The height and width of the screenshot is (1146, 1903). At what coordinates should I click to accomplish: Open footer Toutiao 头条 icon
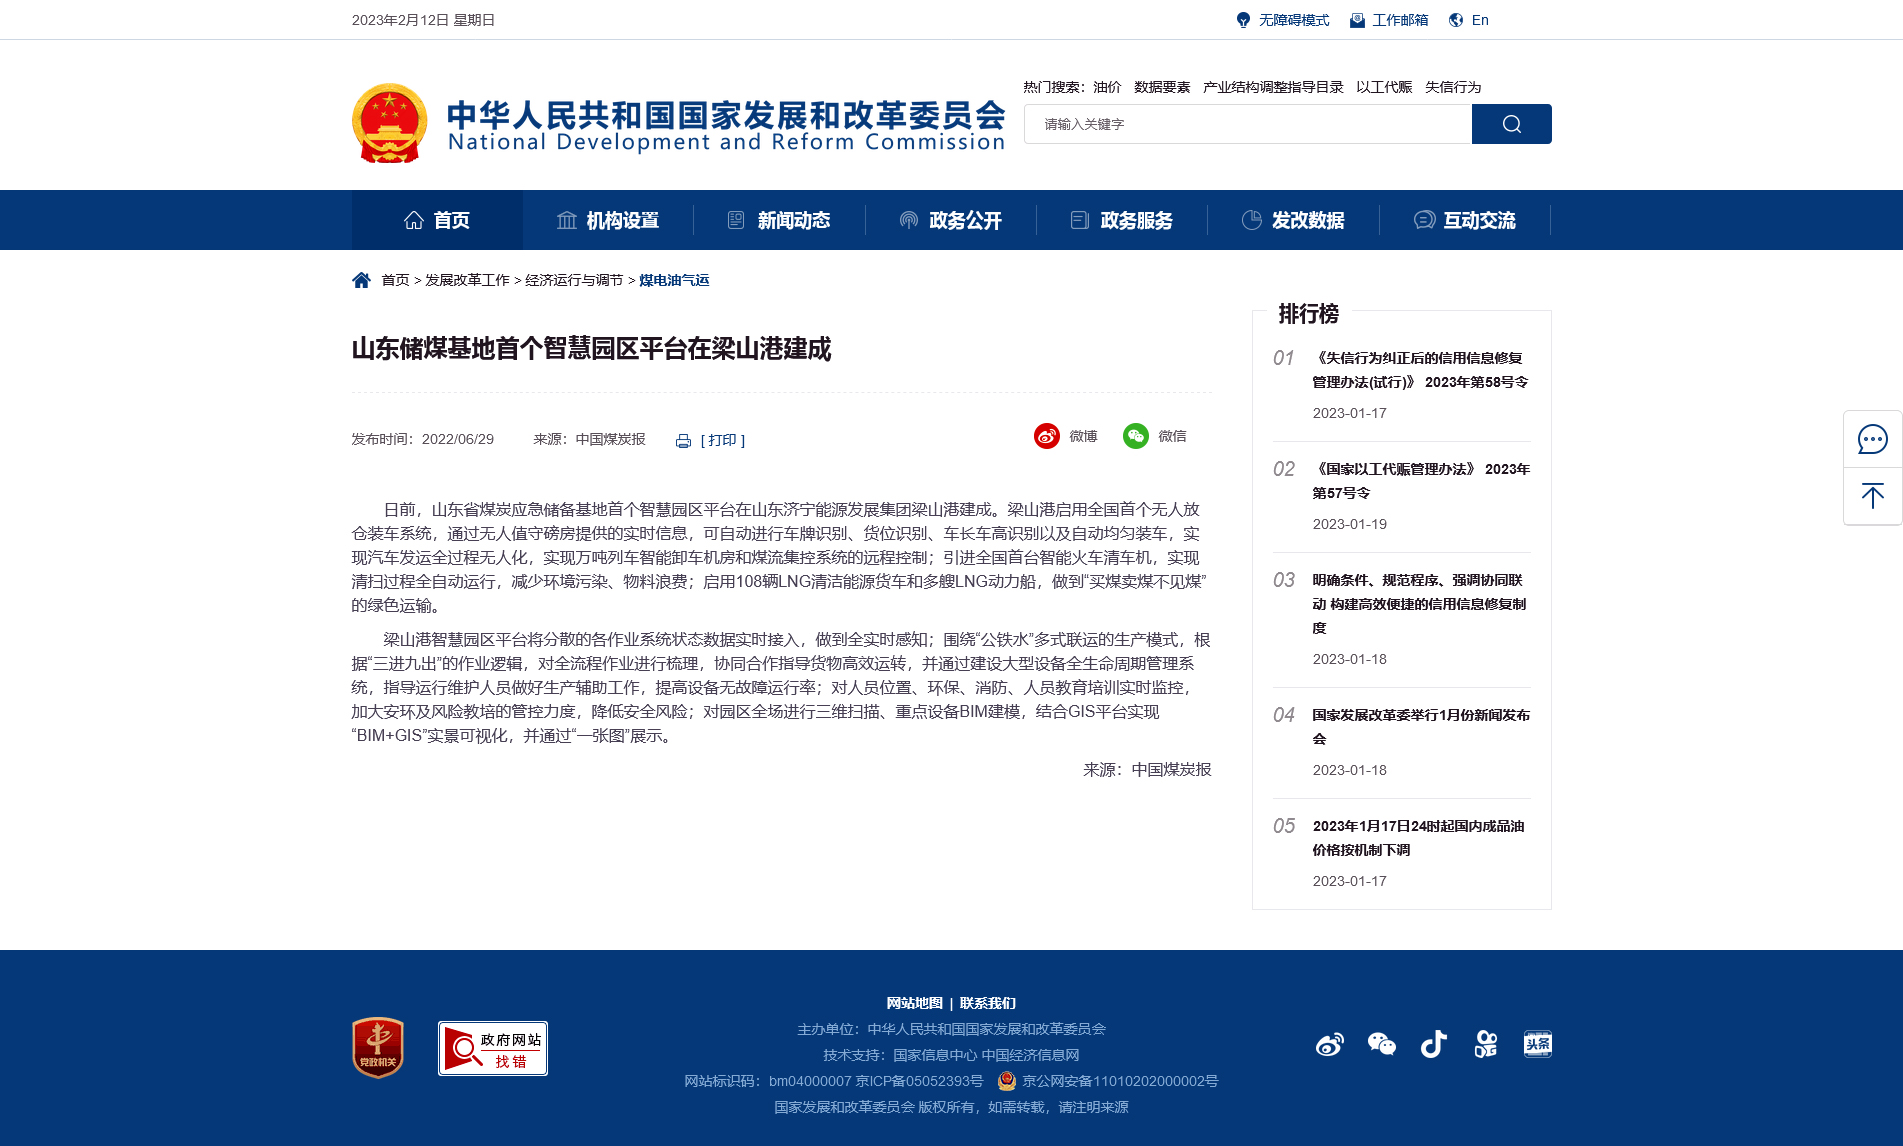[1537, 1045]
